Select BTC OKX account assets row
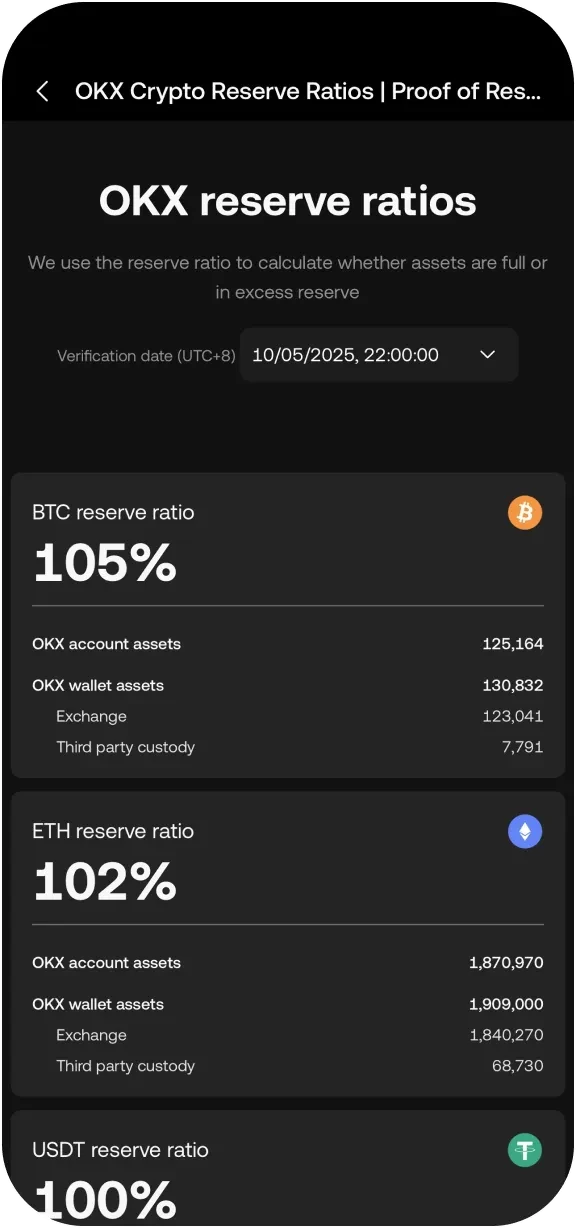576x1228 pixels. (288, 644)
